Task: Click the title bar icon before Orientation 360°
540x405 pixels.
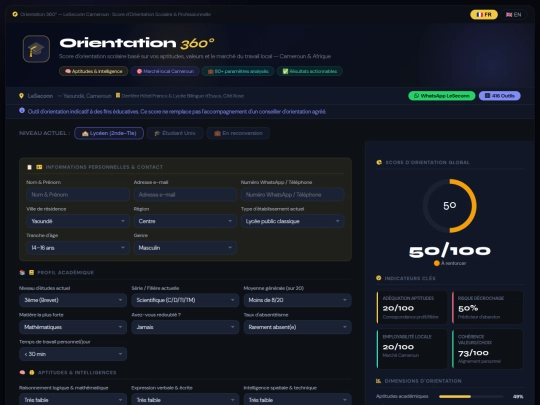Action: tap(15, 14)
